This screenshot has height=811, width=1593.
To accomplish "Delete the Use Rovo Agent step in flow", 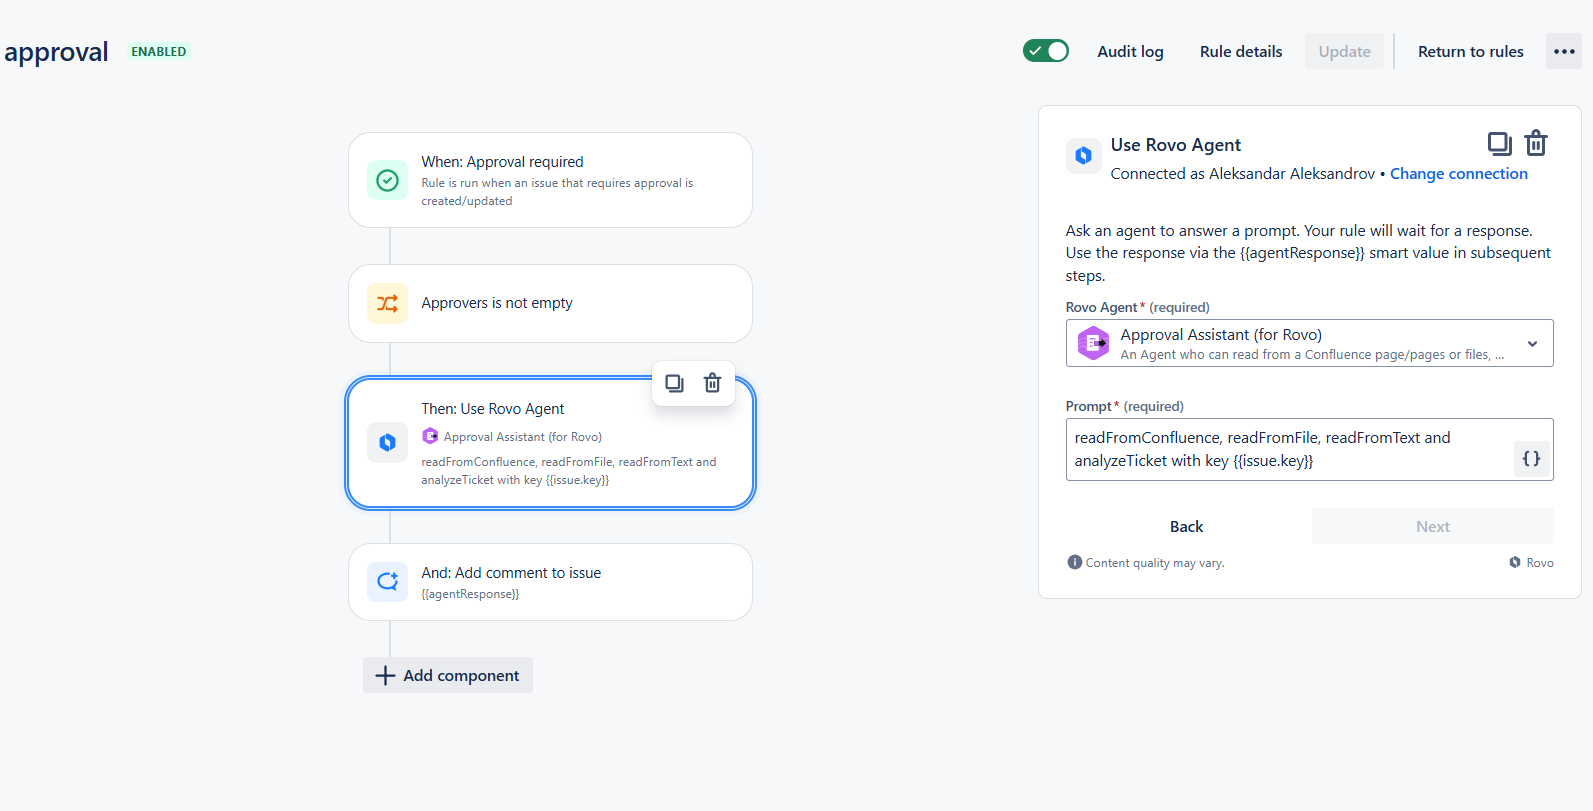I will (x=712, y=383).
